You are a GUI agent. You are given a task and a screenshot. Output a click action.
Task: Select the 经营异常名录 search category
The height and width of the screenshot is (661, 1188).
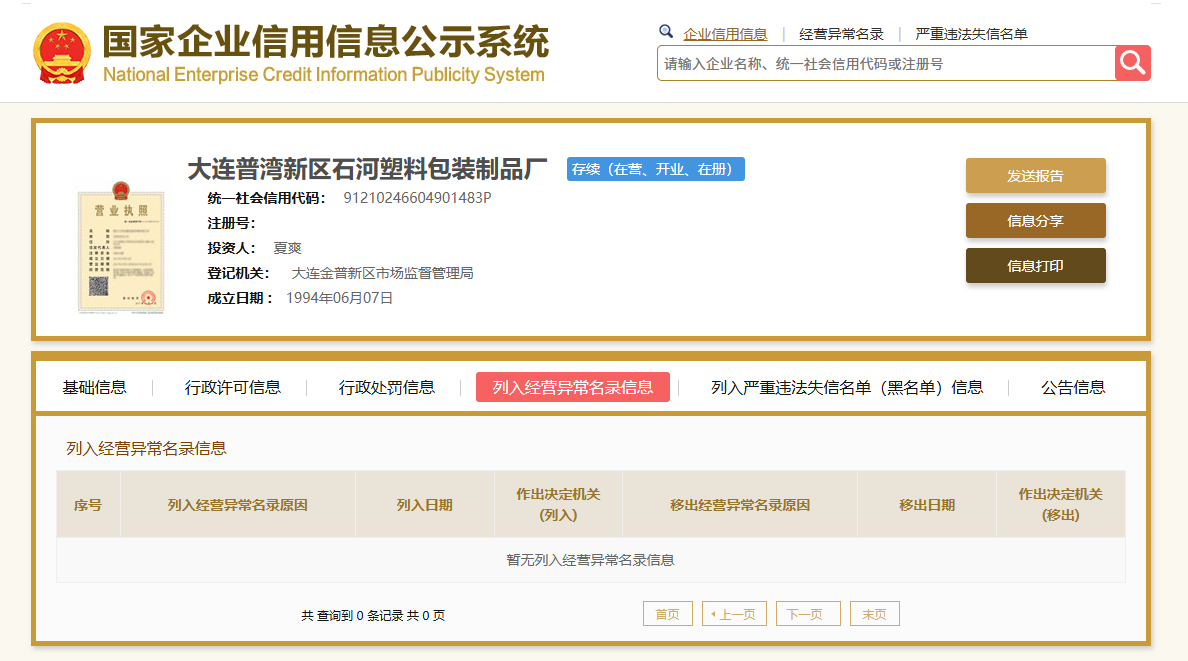coord(841,34)
